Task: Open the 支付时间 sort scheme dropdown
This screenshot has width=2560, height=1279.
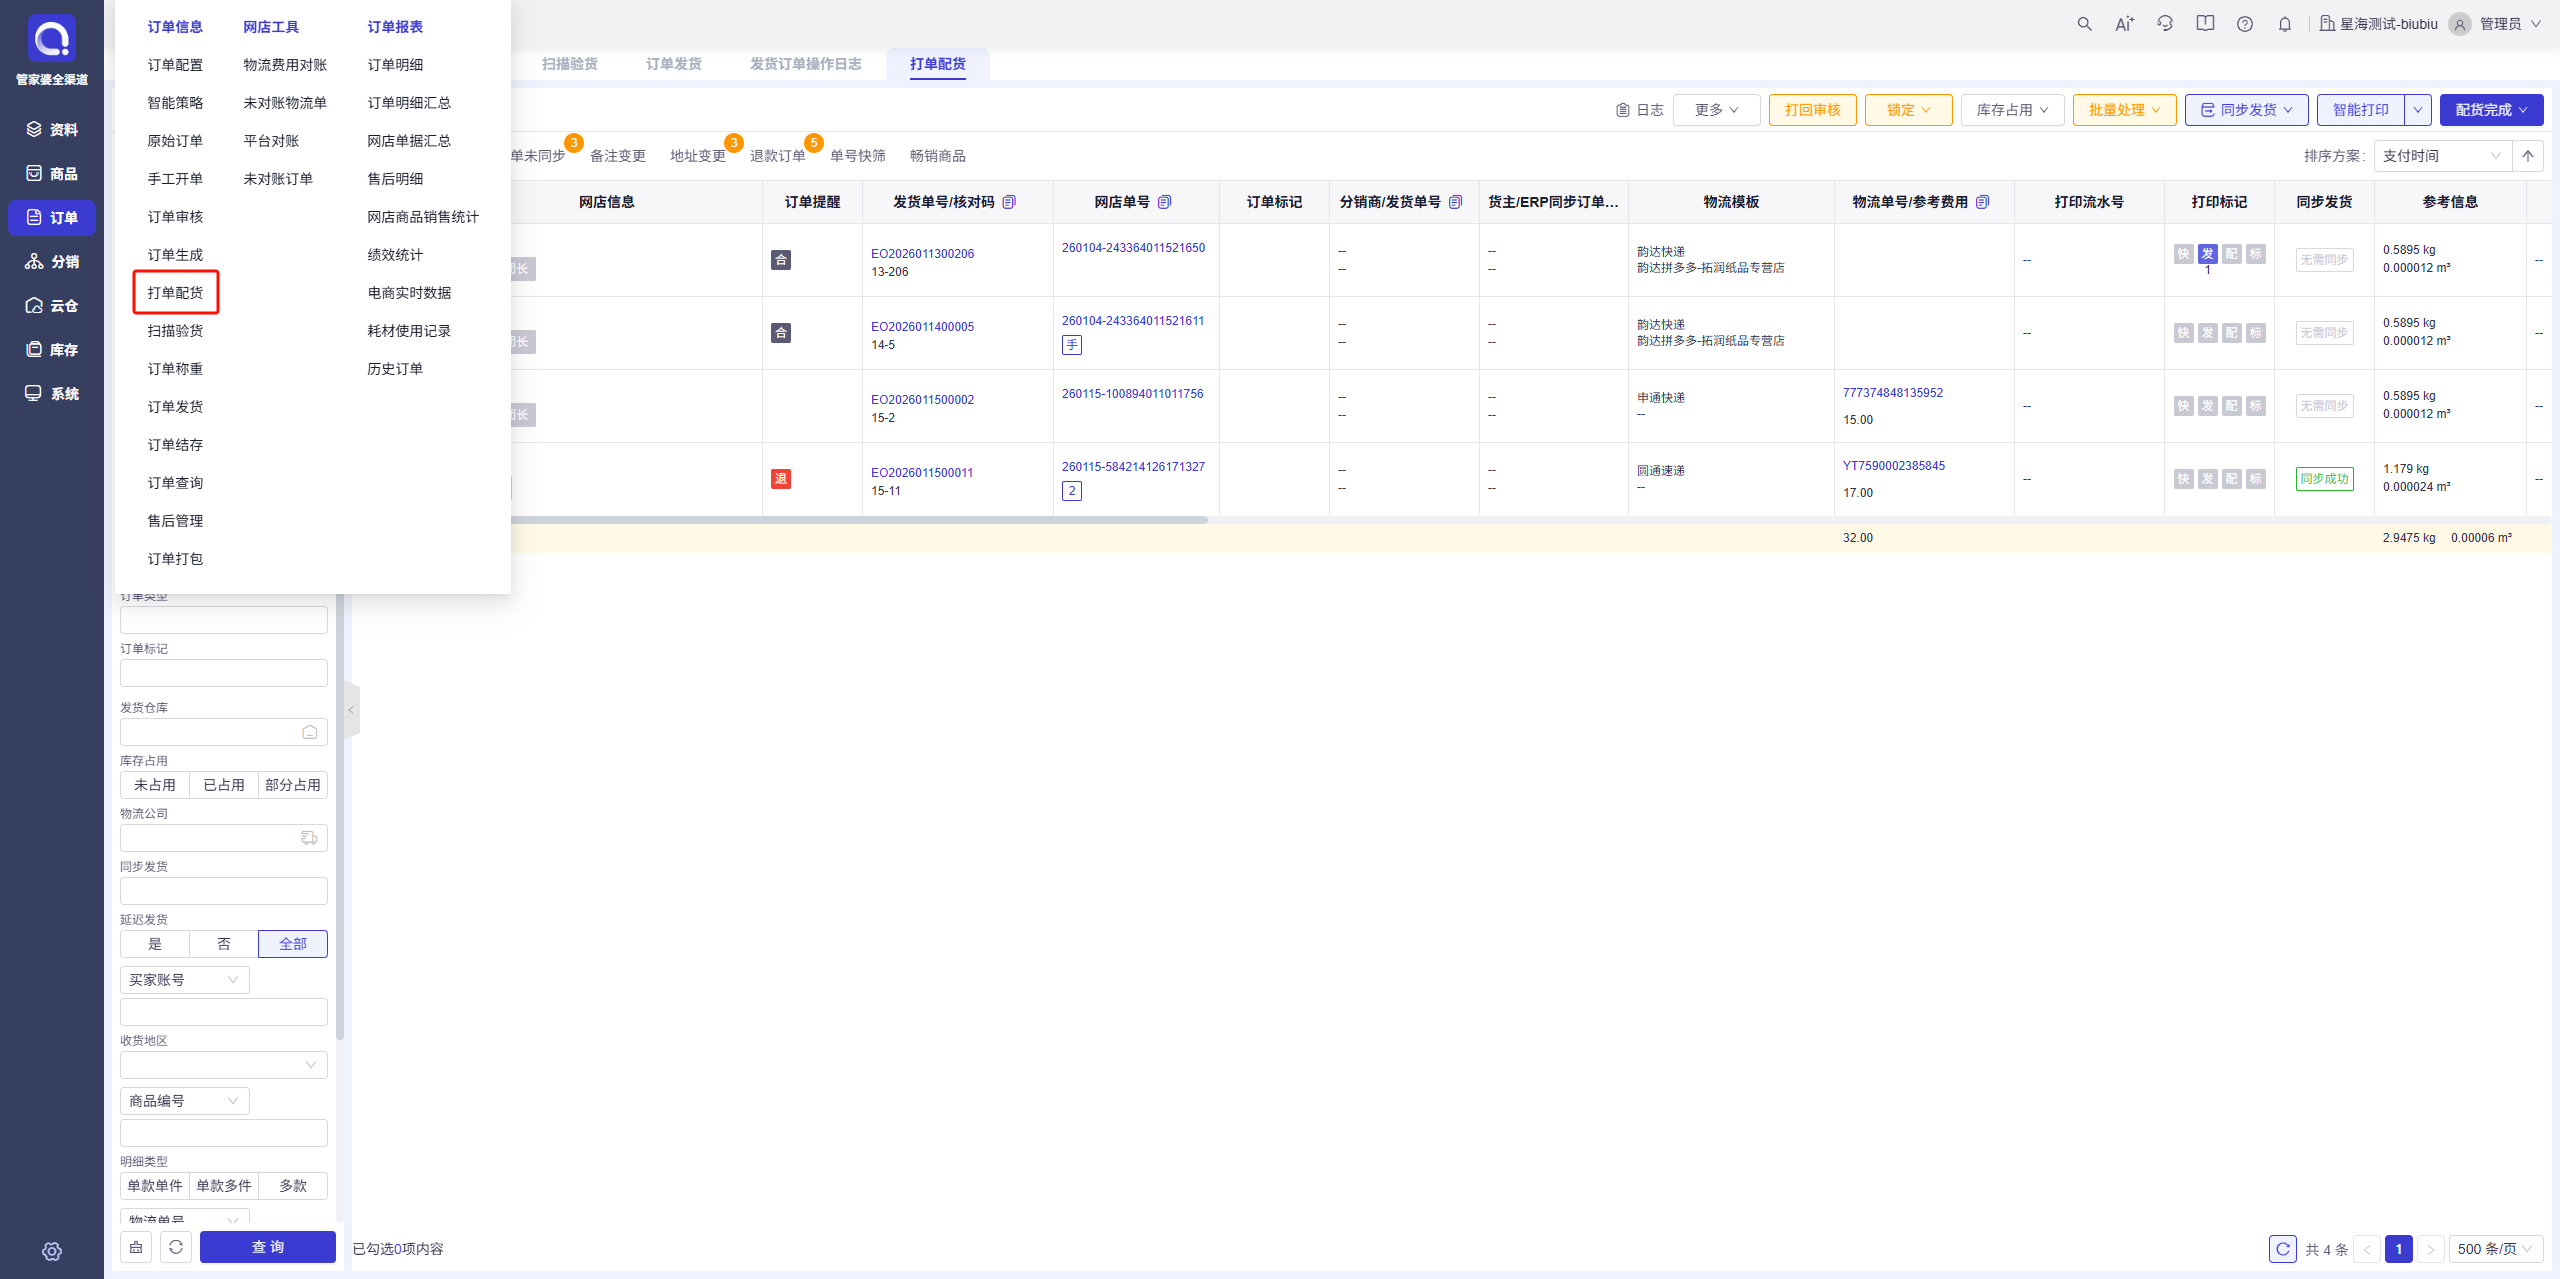Action: click(2442, 156)
